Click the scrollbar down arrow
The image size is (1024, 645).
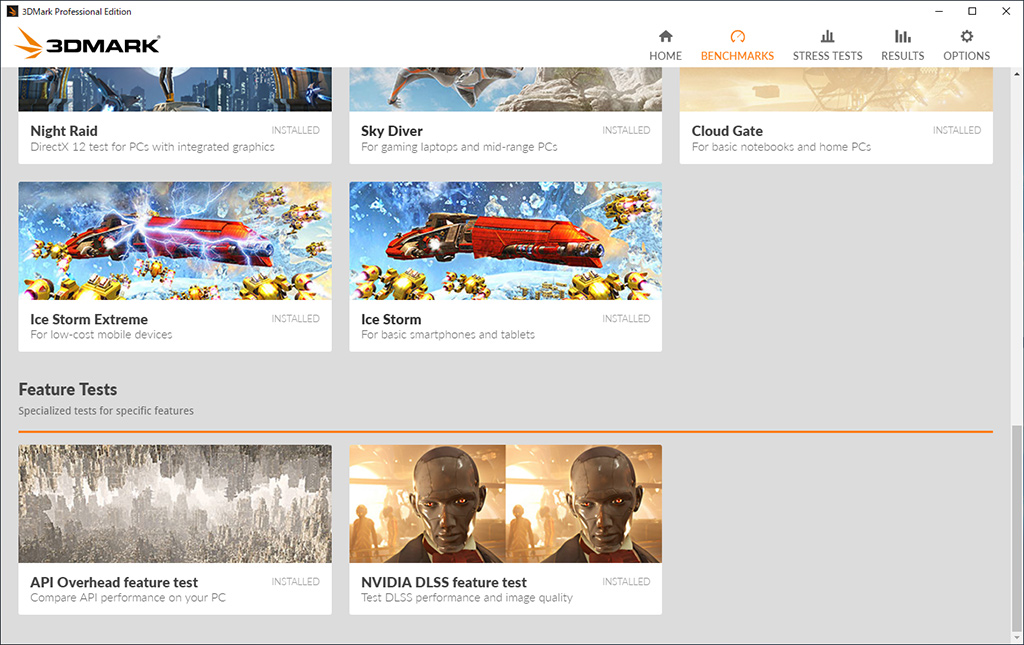1016,637
